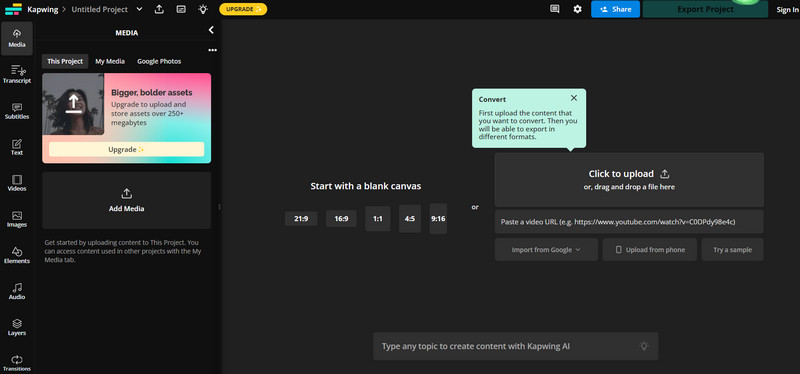
Task: Click the subtitles icon in top toolbar
Action: coord(181,9)
